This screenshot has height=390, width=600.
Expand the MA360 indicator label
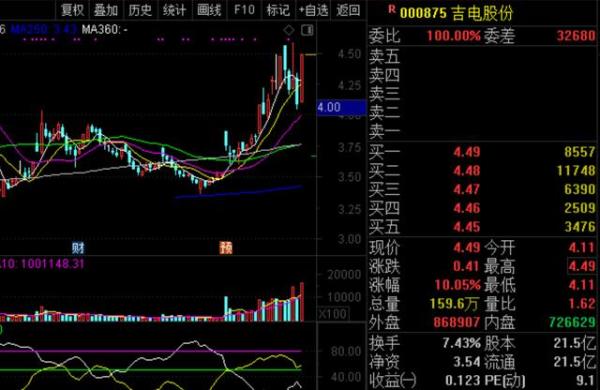point(104,29)
